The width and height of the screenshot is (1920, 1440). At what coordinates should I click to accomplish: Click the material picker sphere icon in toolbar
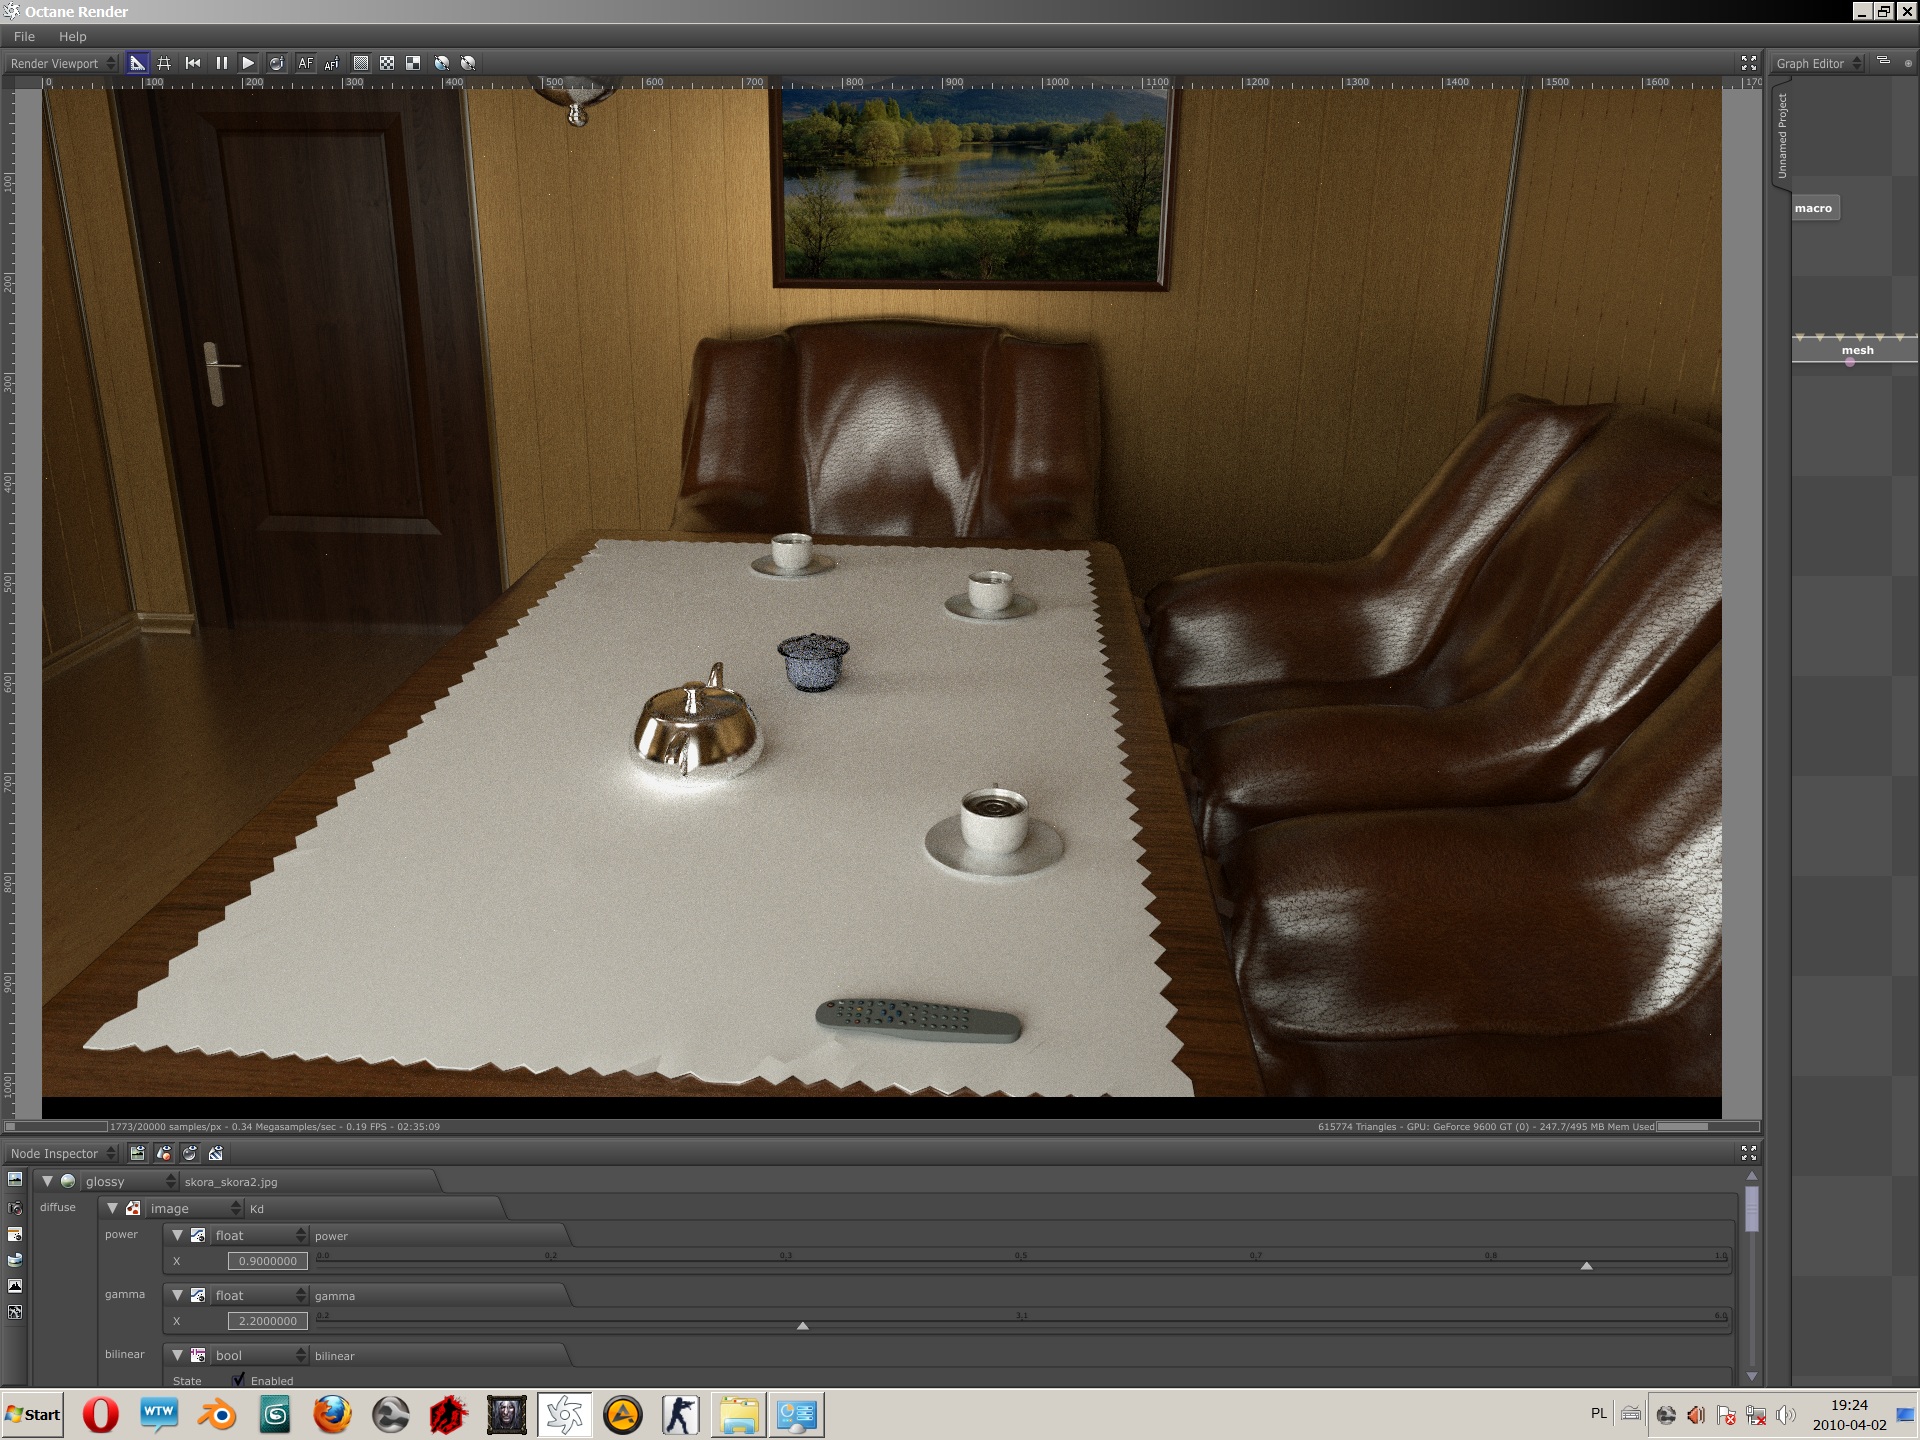click(x=276, y=63)
